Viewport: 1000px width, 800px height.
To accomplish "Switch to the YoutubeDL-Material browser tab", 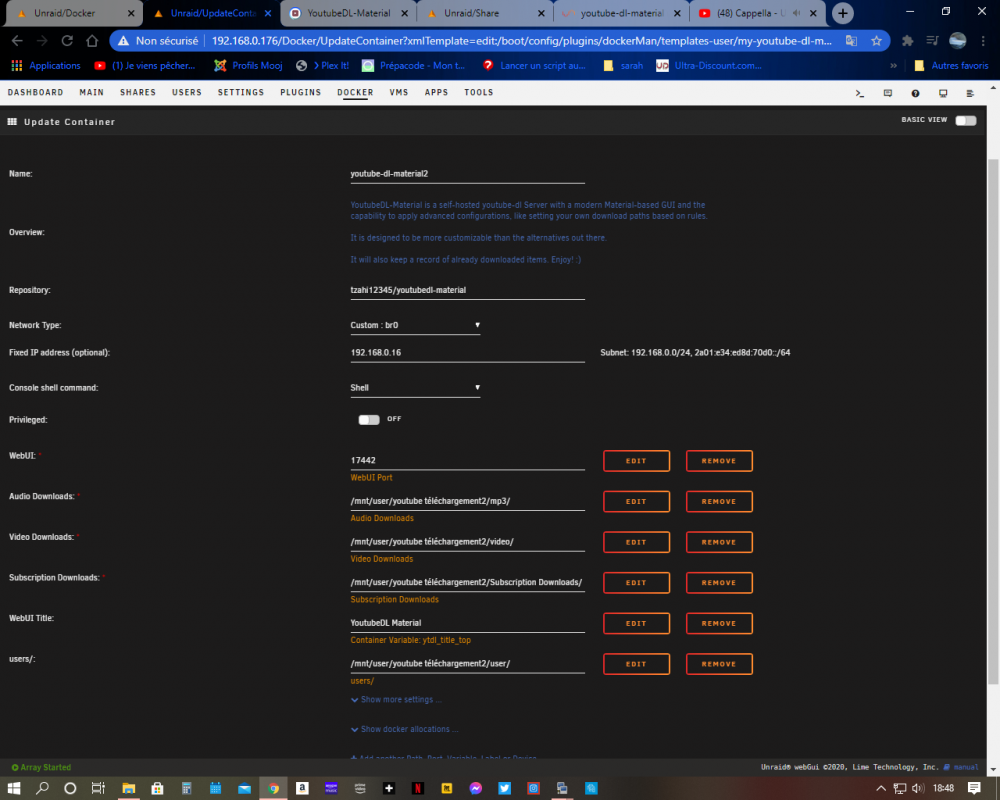I will [349, 13].
